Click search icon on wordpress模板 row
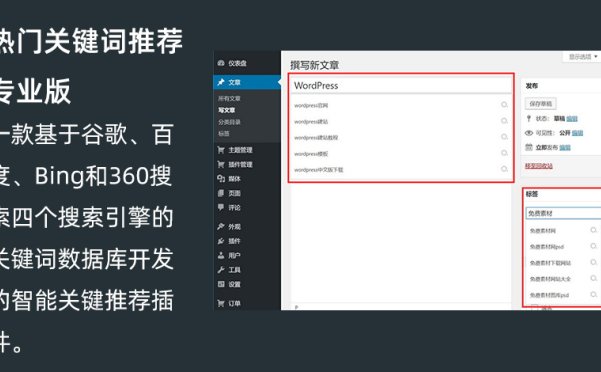 504,153
